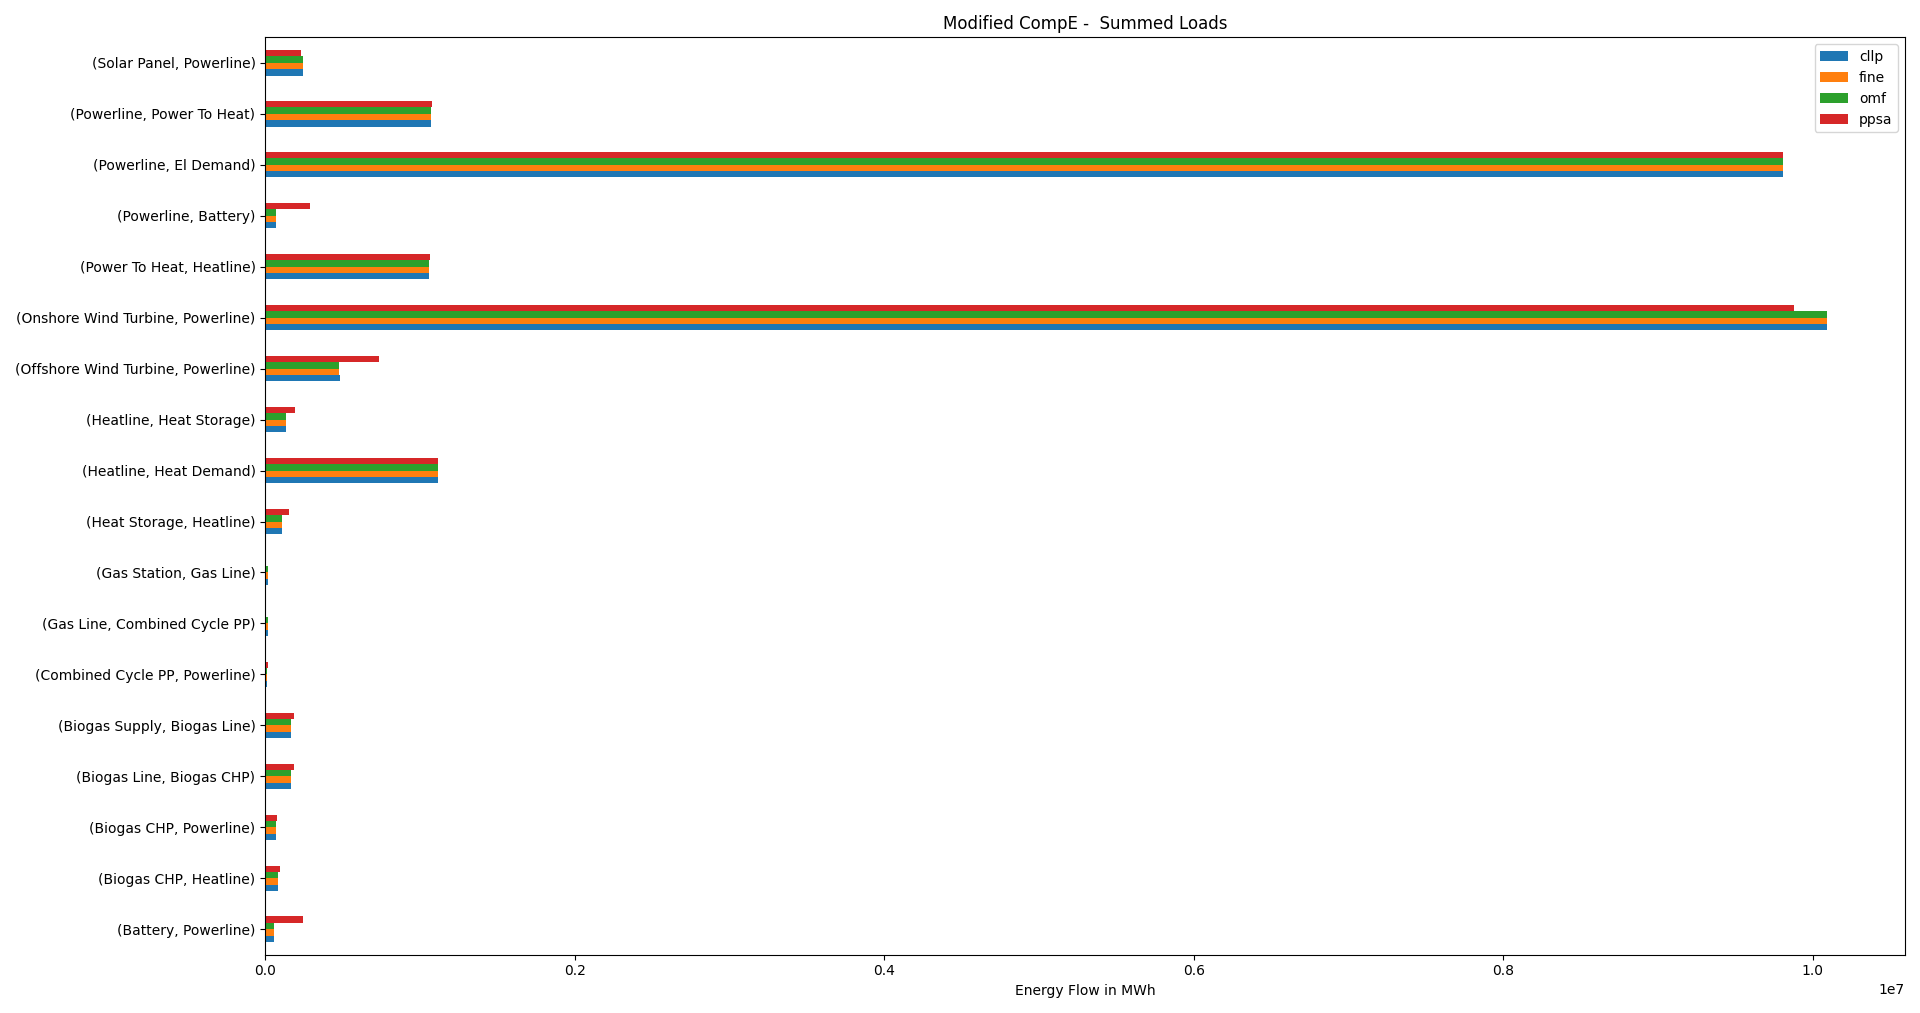Click the 'ppsa' legend label
This screenshot has width=1920, height=1013.
coord(1875,119)
